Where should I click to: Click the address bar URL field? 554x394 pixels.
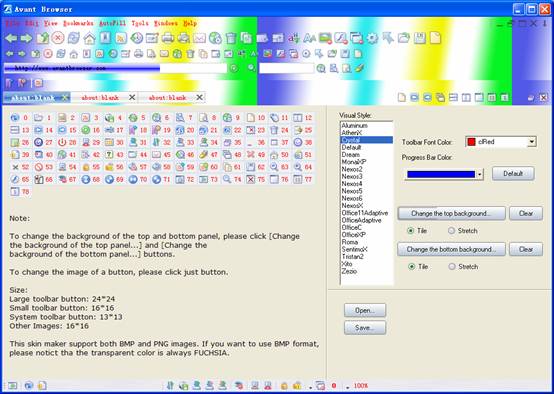point(115,68)
